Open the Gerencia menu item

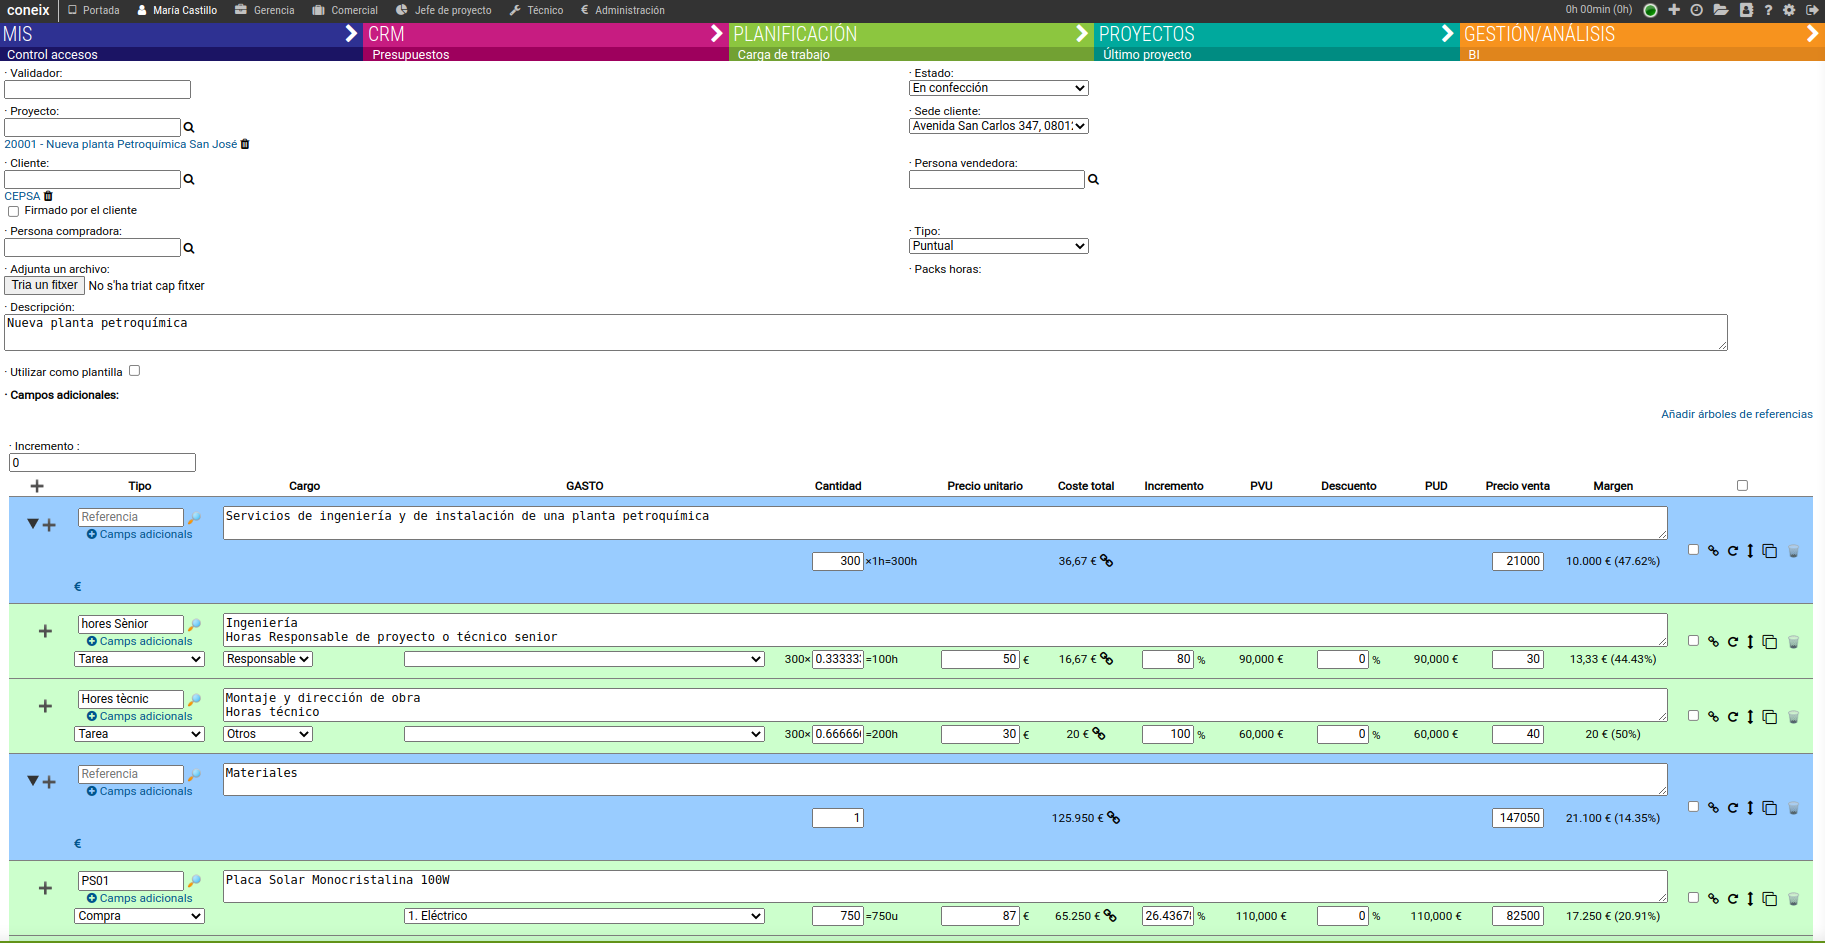click(x=264, y=10)
